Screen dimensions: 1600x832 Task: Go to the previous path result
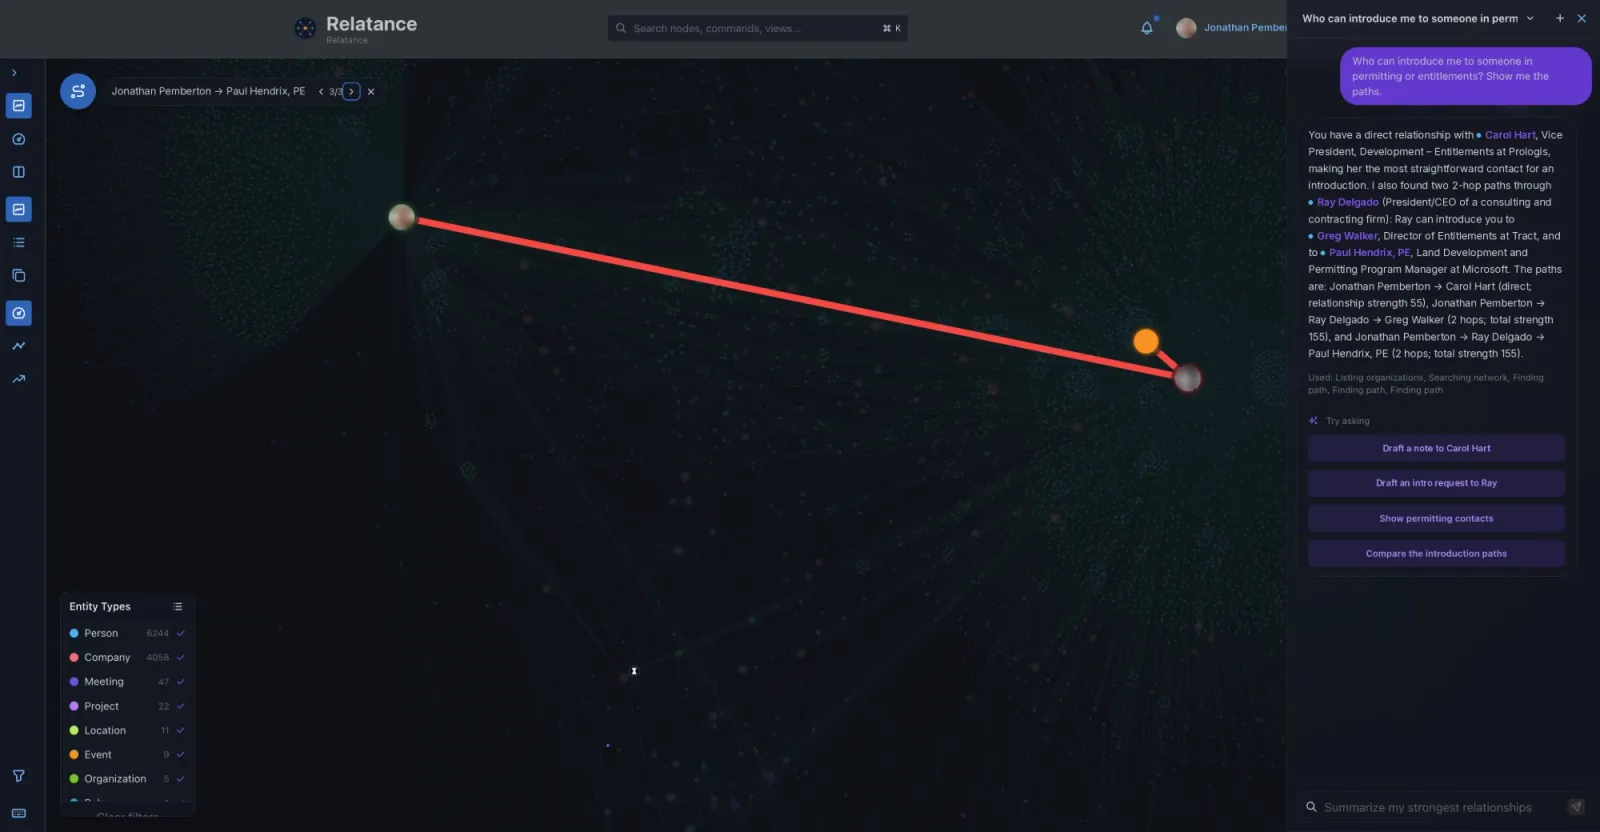pos(321,91)
